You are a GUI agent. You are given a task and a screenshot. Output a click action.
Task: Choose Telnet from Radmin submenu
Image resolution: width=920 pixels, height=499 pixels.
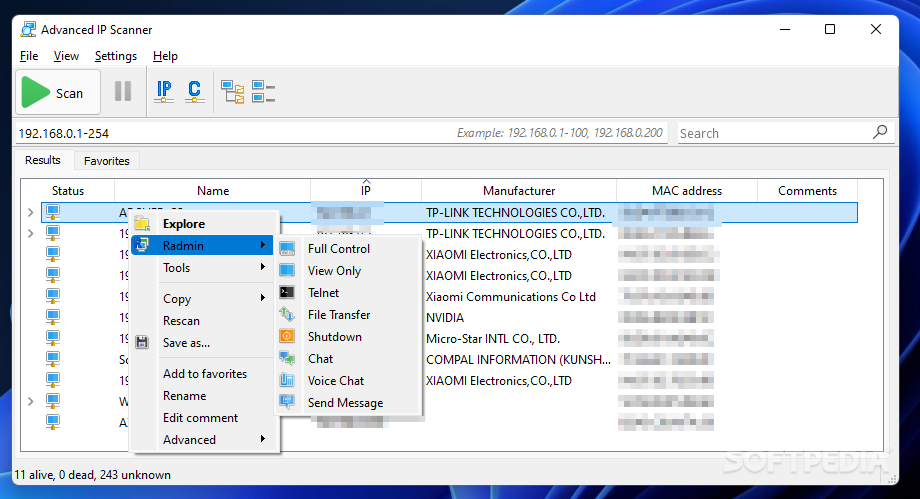(349, 292)
